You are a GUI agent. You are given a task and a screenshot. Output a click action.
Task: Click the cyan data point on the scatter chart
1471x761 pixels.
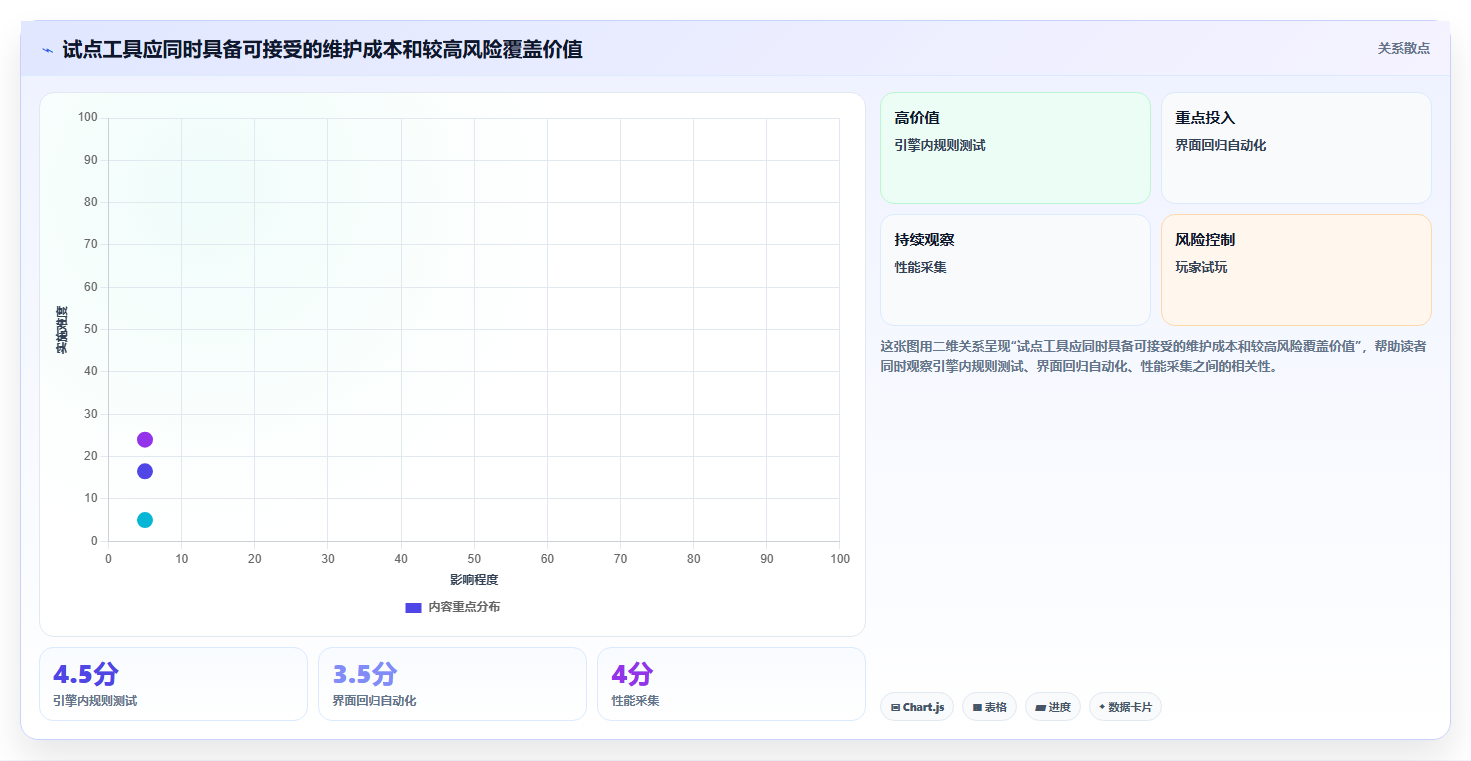pyautogui.click(x=145, y=520)
